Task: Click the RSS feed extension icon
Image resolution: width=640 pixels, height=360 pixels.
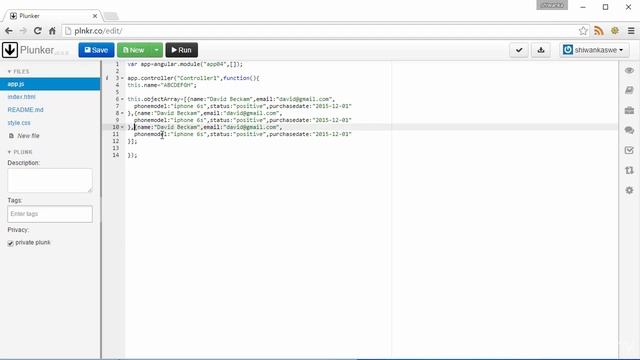Action: point(599,31)
